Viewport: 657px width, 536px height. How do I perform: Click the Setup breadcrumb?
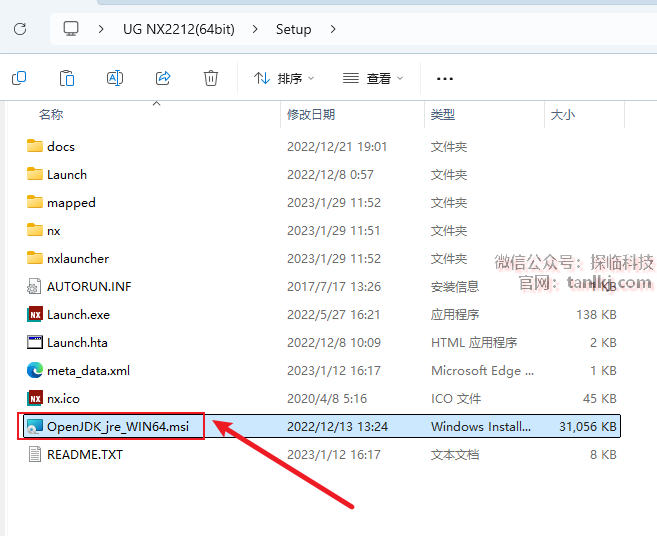293,29
